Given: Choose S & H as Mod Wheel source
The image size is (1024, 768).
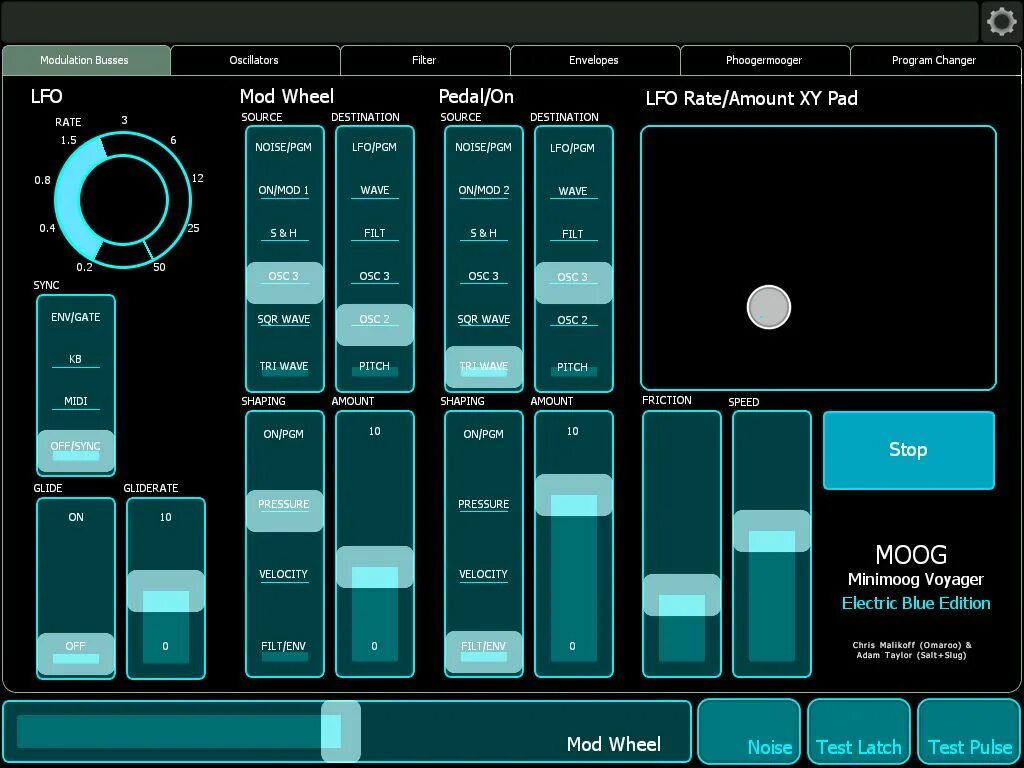Looking at the screenshot, I should coord(284,234).
